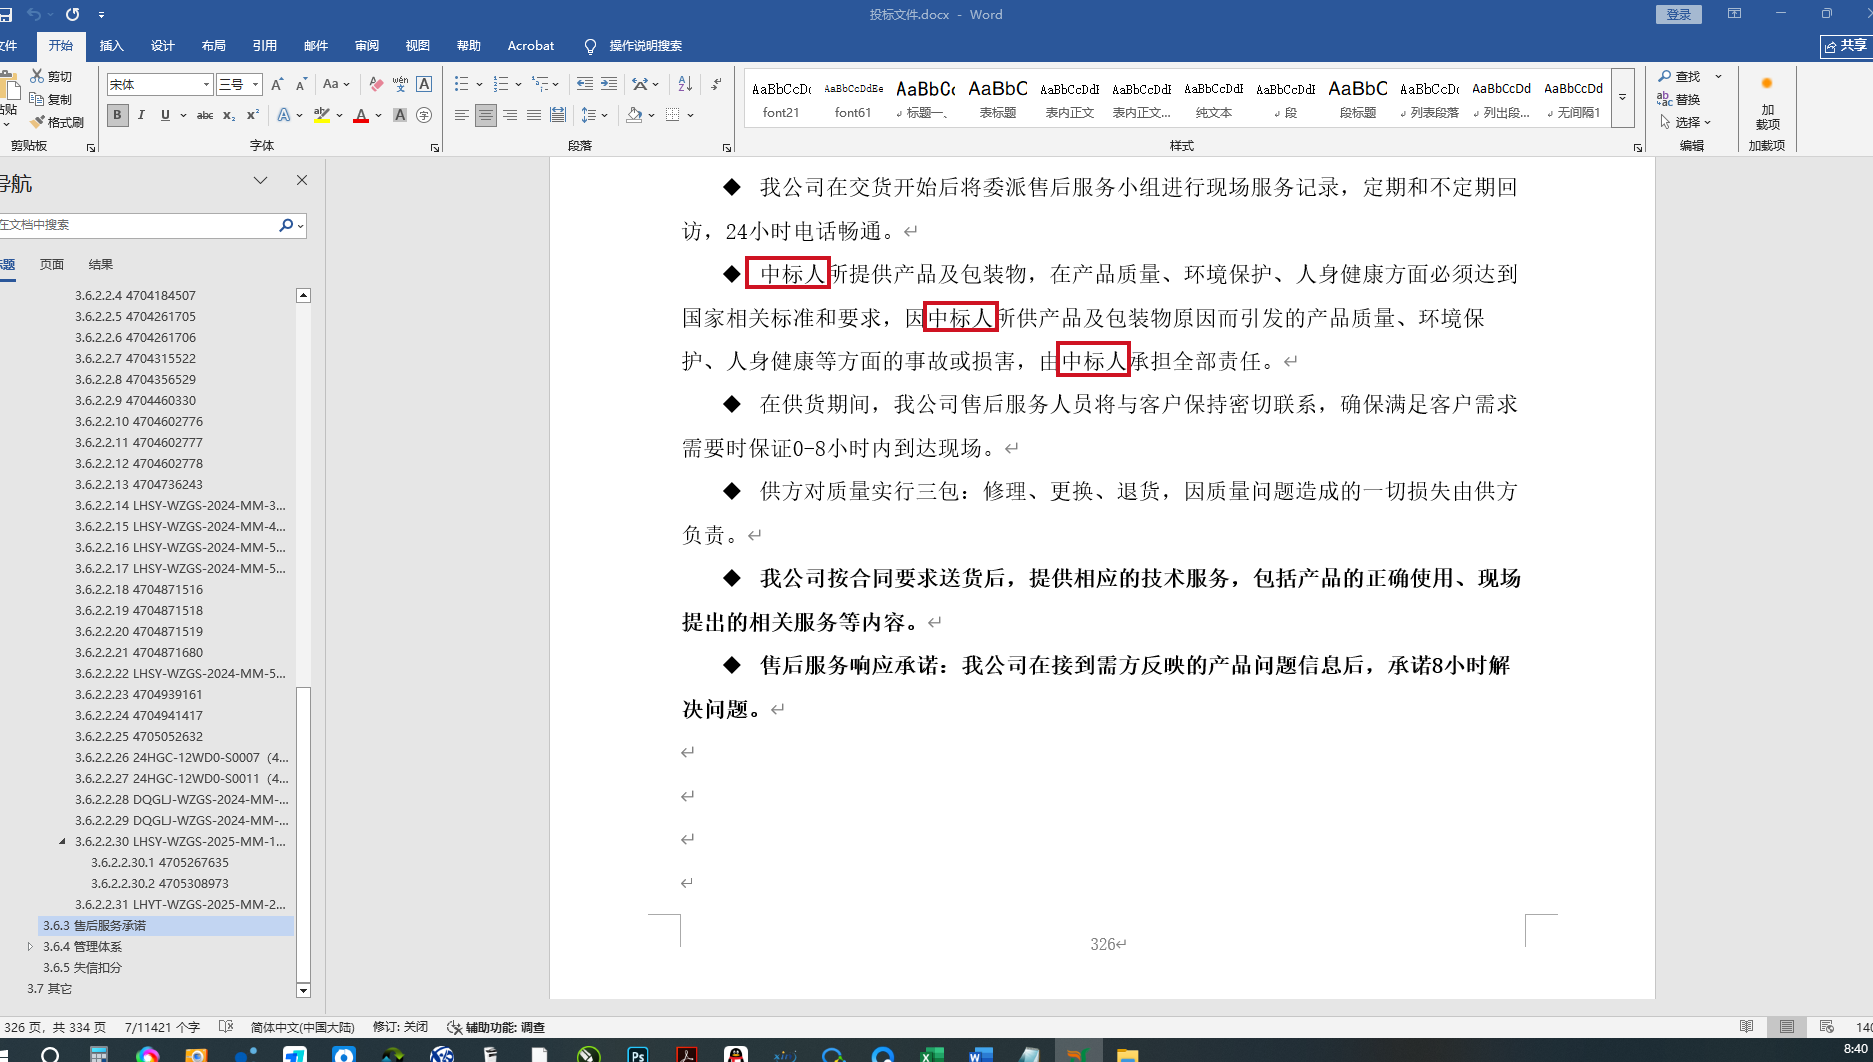The image size is (1873, 1062).
Task: Apply numbered list formatting
Action: tap(501, 85)
